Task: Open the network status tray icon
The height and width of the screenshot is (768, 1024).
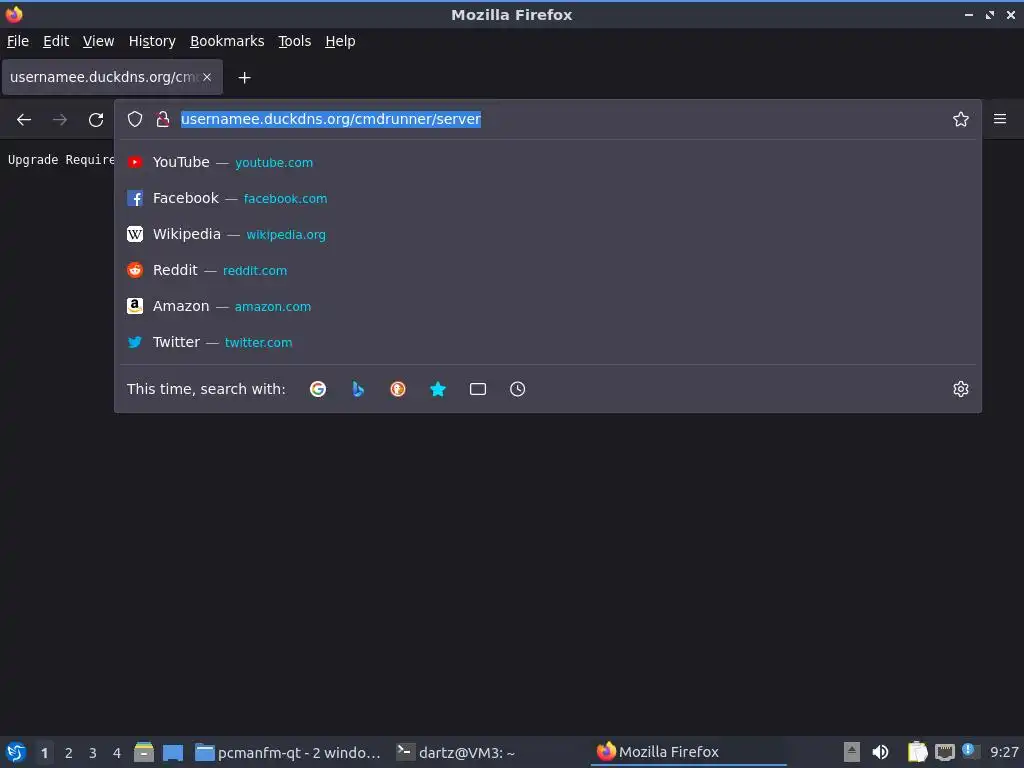Action: click(944, 752)
